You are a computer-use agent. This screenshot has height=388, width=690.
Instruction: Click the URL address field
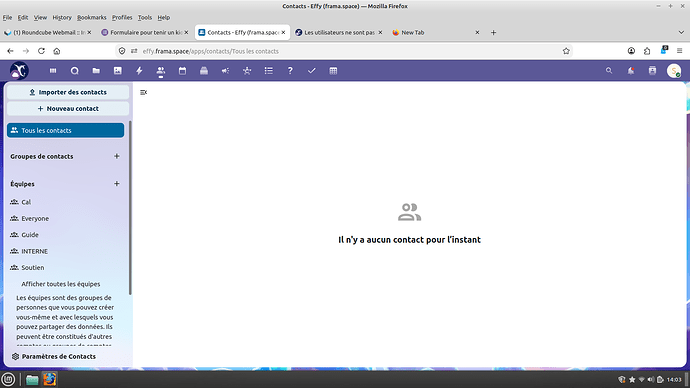[343, 51]
